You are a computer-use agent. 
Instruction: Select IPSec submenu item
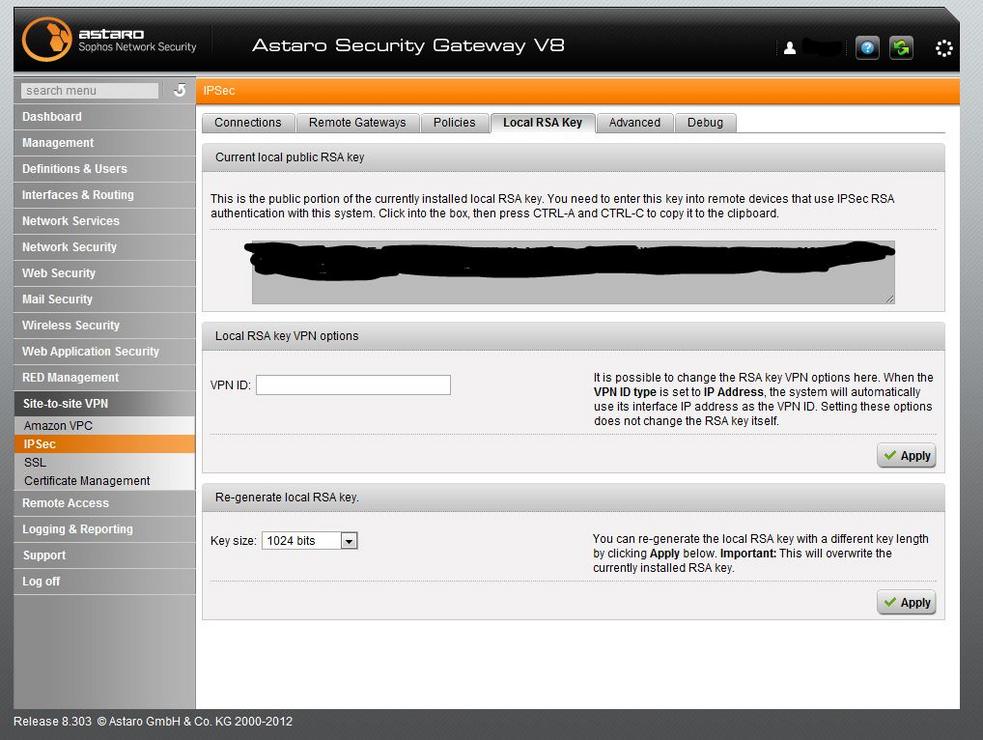(x=104, y=444)
